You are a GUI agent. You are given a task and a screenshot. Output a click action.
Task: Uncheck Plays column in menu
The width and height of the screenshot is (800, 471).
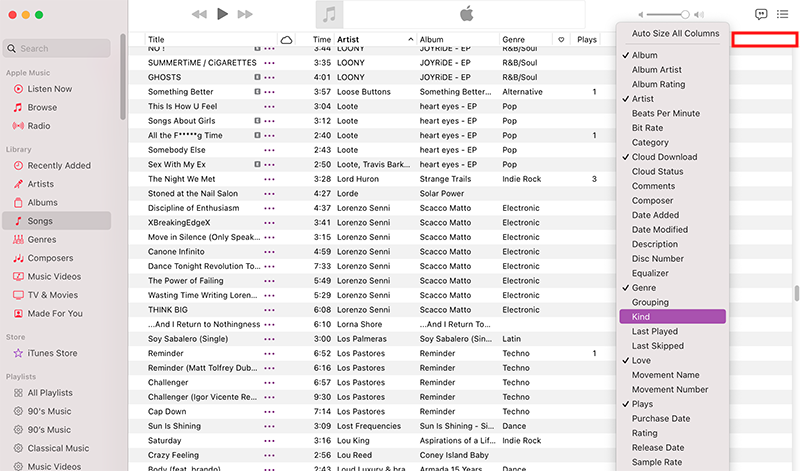click(x=672, y=404)
